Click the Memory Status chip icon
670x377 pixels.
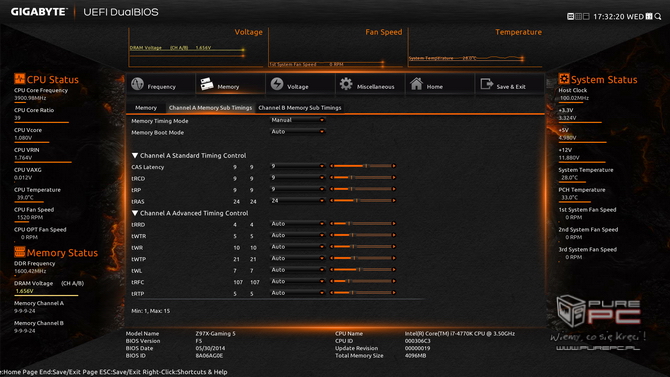click(x=19, y=252)
